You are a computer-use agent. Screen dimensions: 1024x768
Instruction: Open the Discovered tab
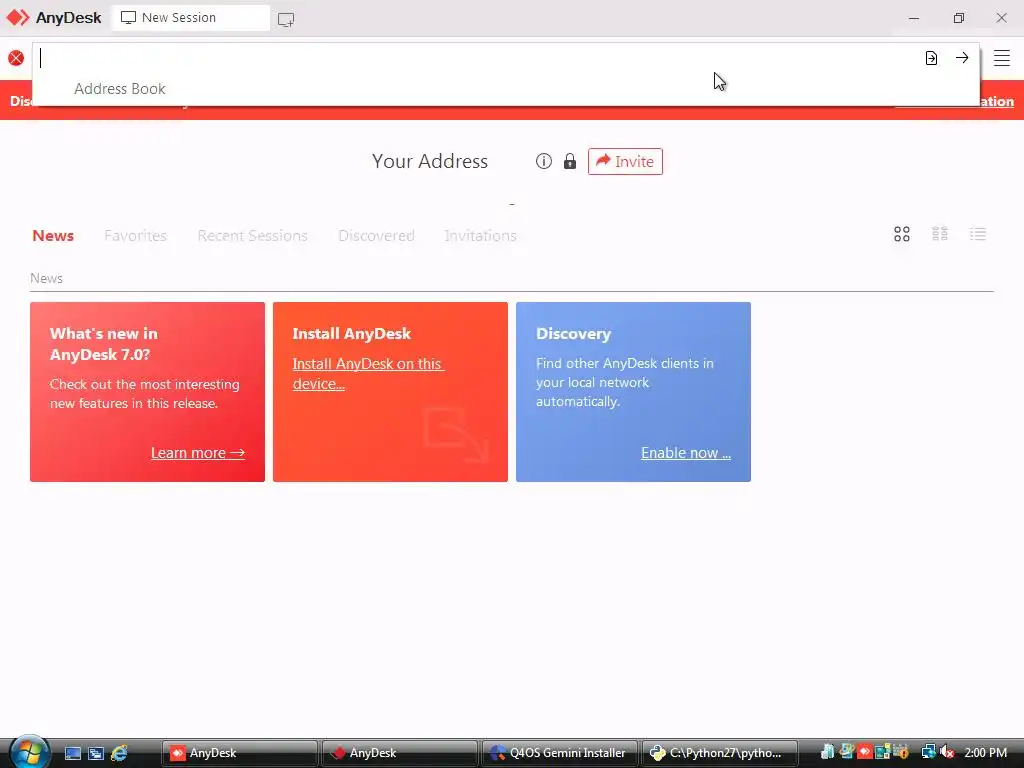click(376, 236)
